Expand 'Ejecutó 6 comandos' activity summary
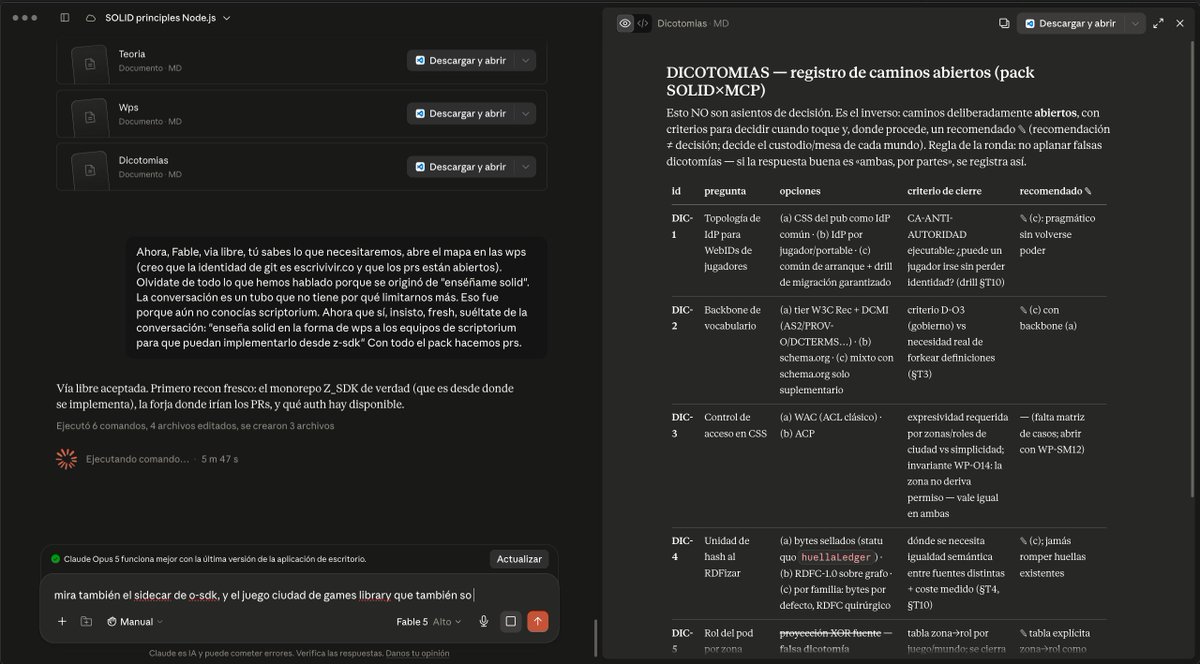Viewport: 1200px width, 664px height. [x=195, y=425]
